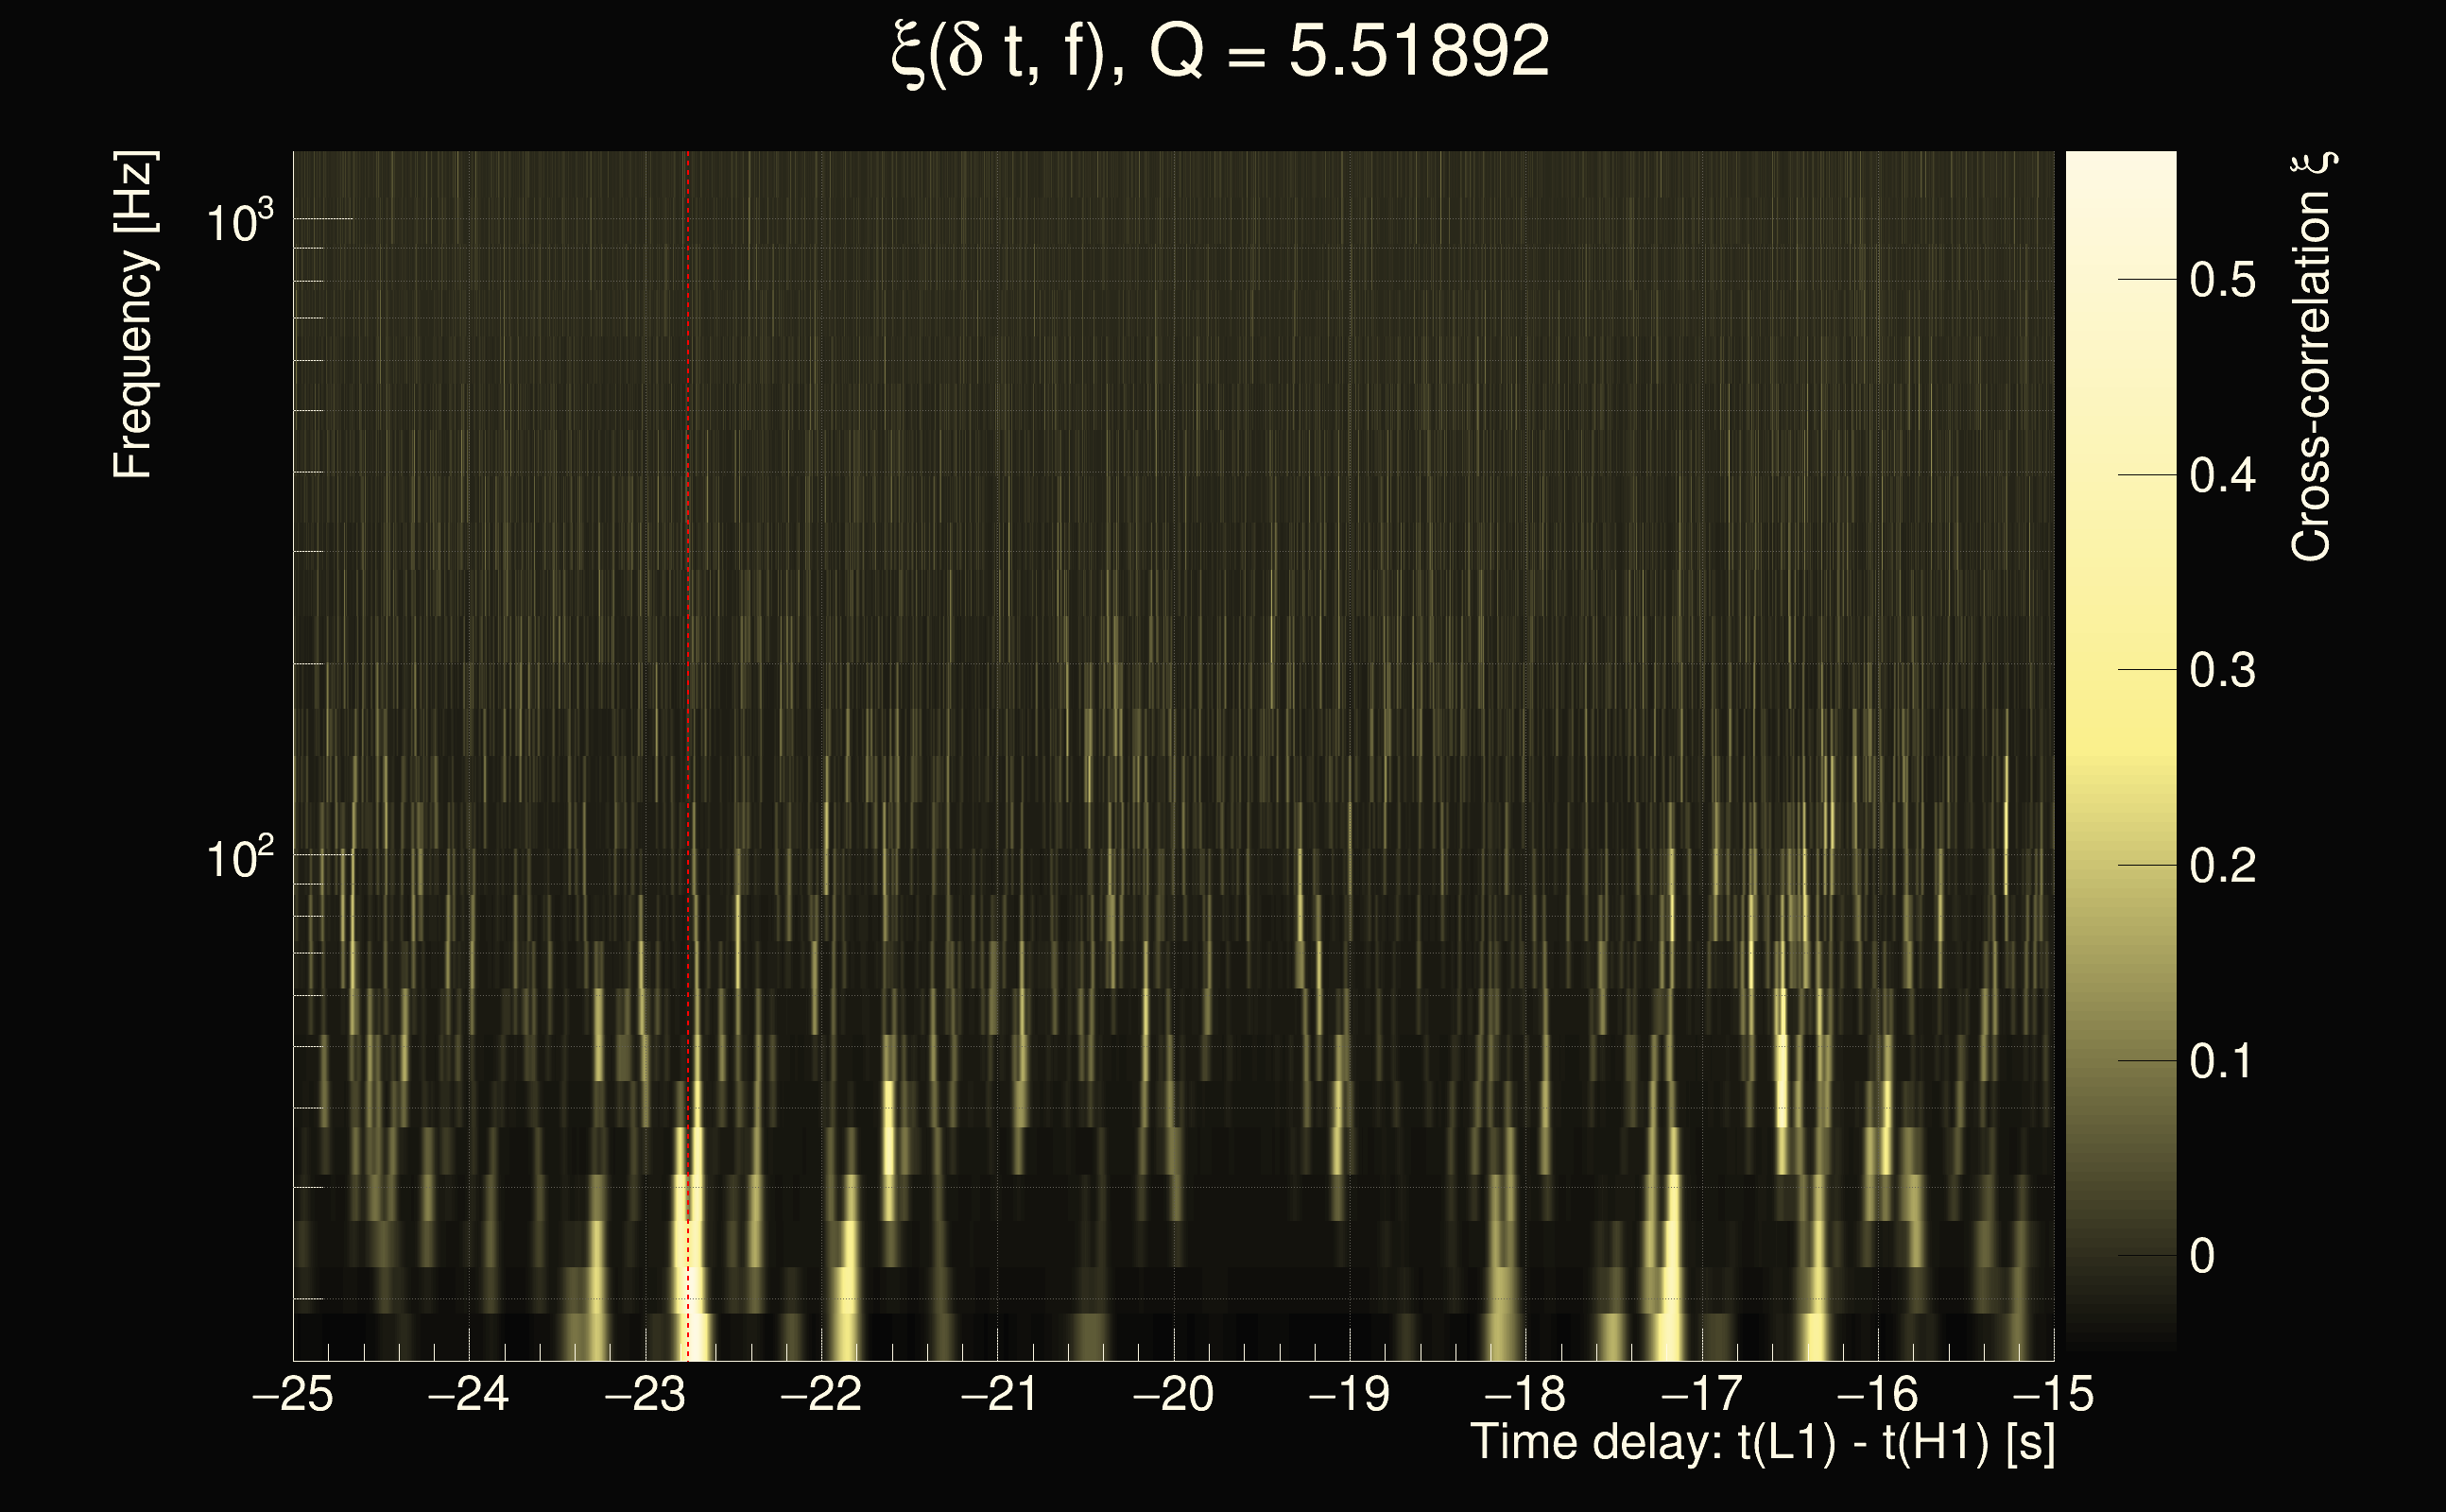Click the Time delay t(L1) - t(H1) axis label
The height and width of the screenshot is (1512, 2446).
pyautogui.click(x=1762, y=1443)
